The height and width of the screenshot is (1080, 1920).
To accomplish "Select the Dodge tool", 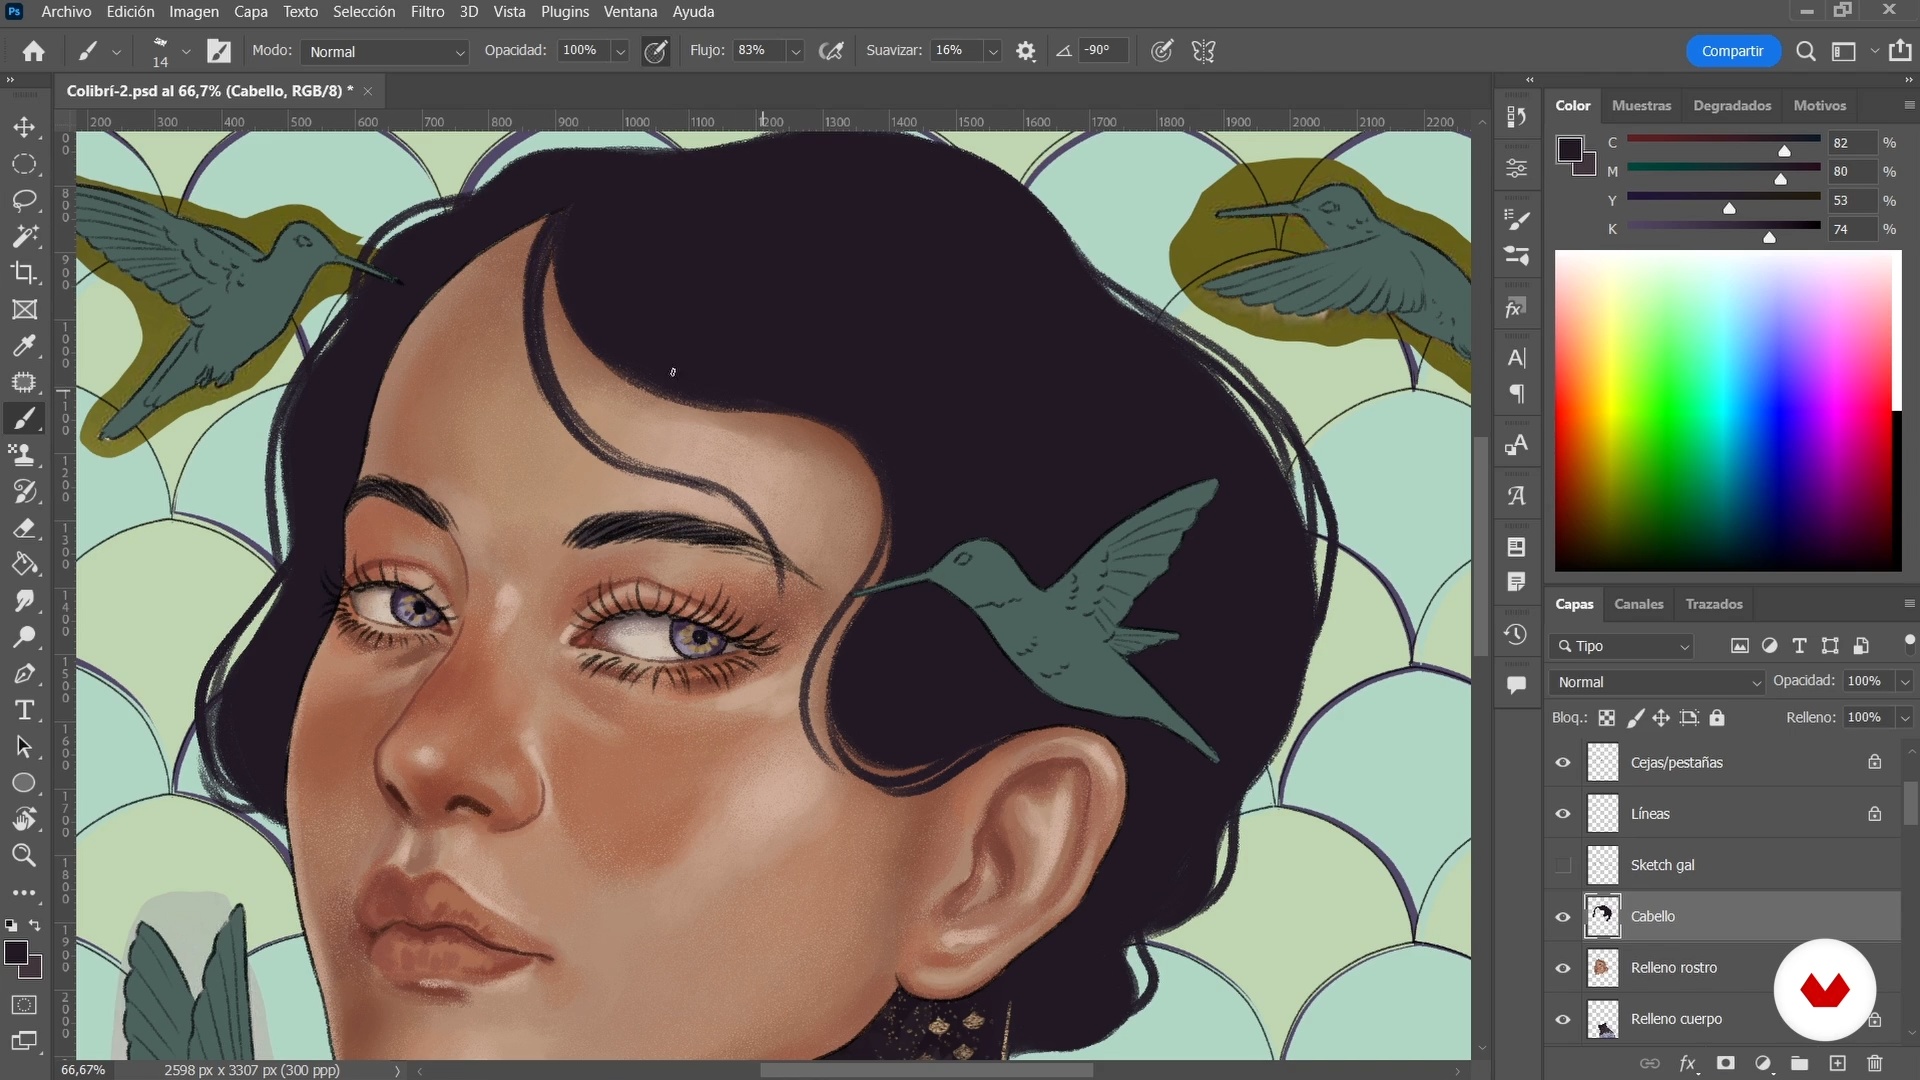I will (x=24, y=637).
